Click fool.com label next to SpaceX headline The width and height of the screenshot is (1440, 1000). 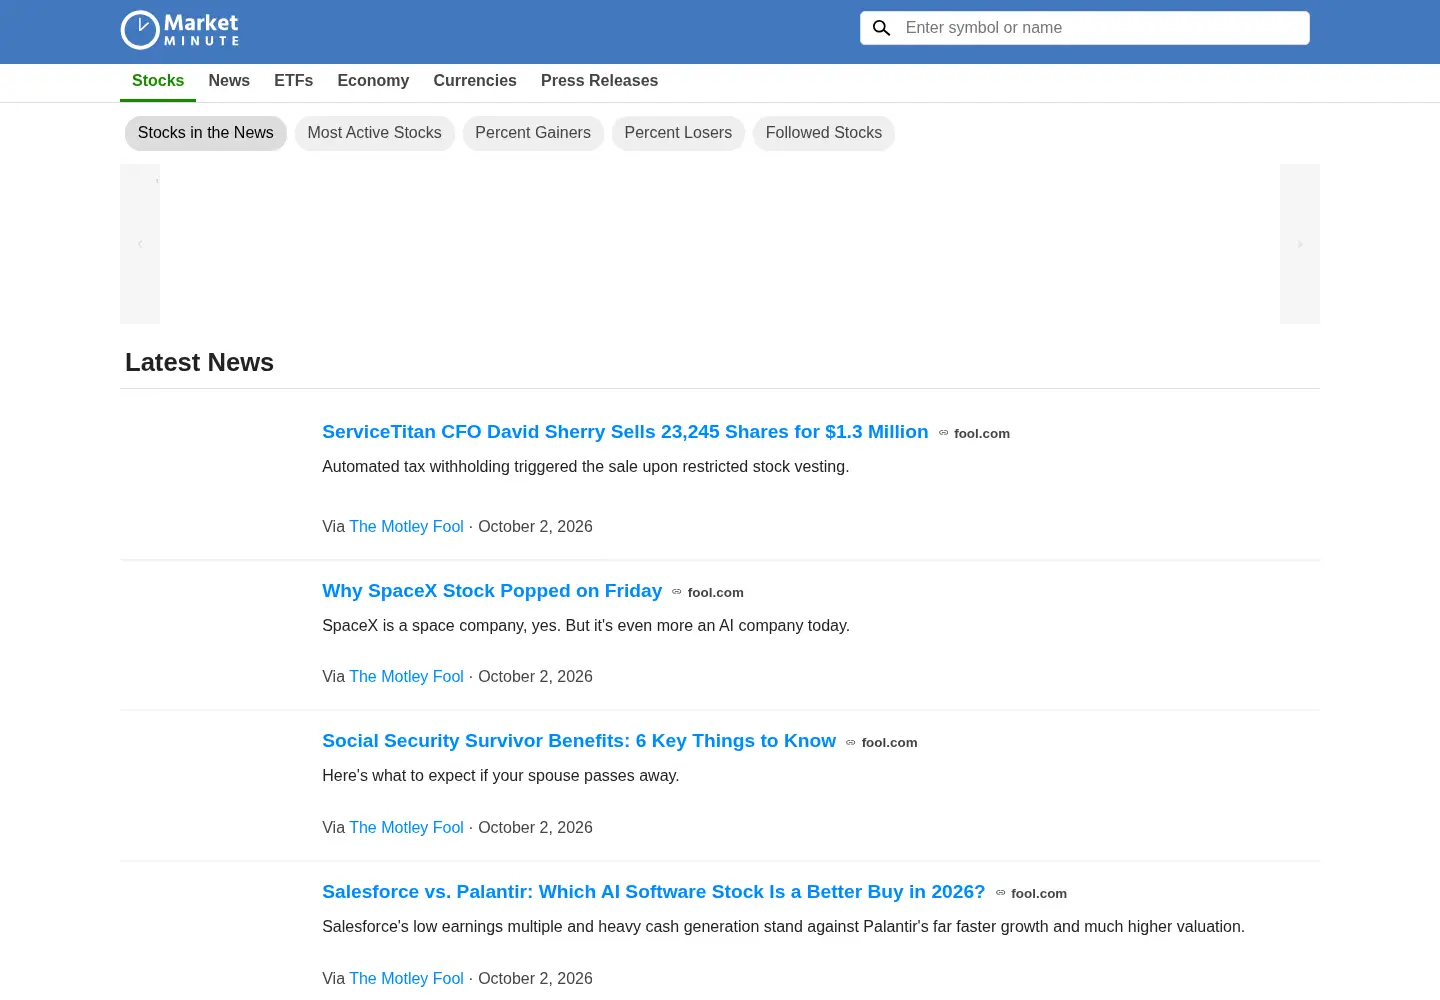(716, 593)
